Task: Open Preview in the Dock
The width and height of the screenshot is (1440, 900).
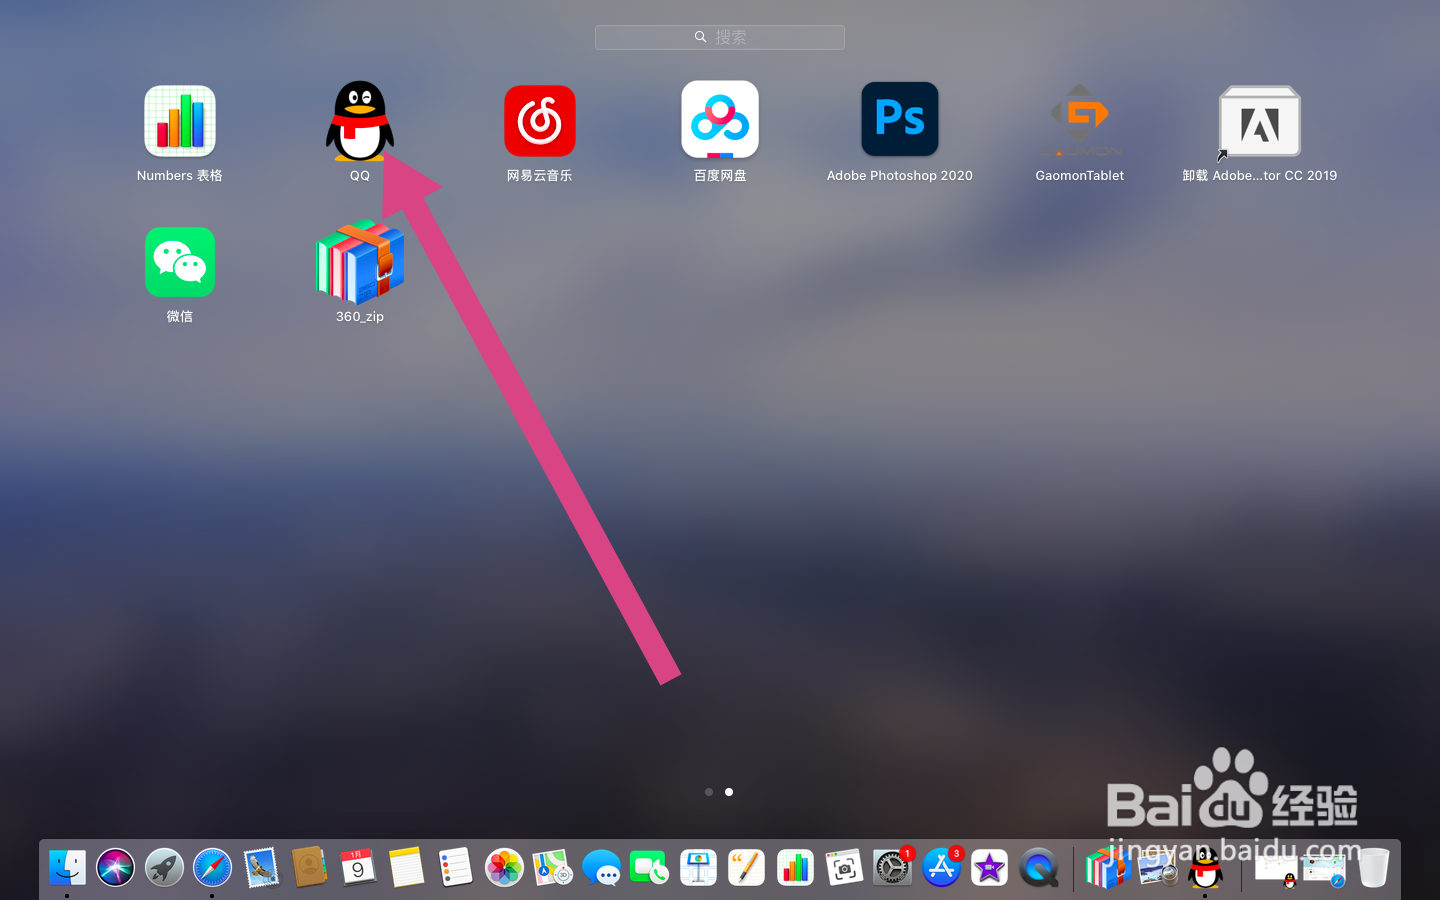Action: (1157, 868)
